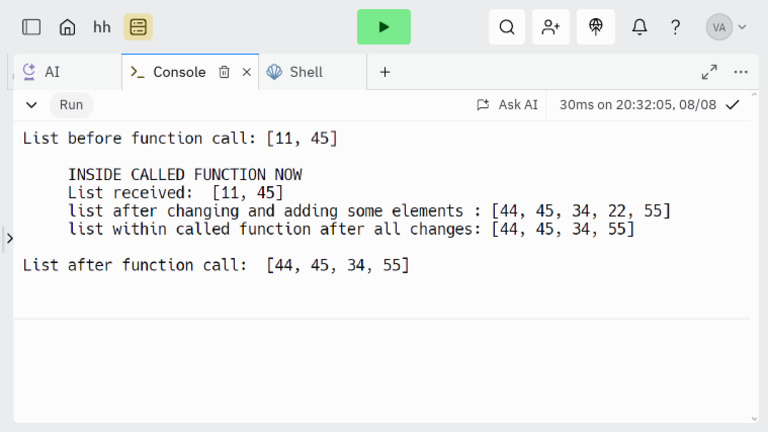Collapse the Run output chevron

pos(31,104)
